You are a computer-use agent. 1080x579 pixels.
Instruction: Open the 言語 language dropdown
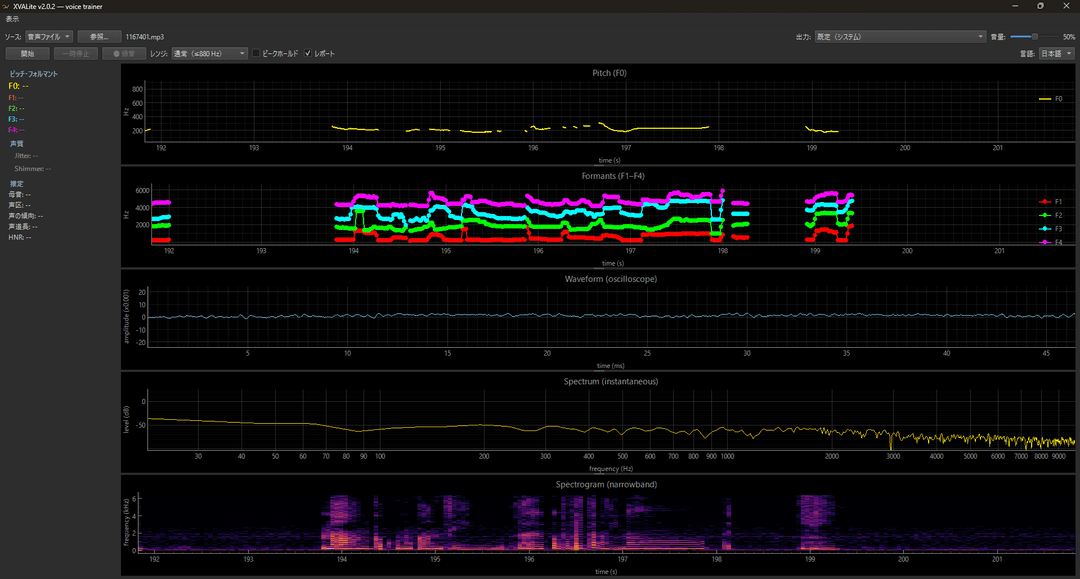click(x=1056, y=53)
